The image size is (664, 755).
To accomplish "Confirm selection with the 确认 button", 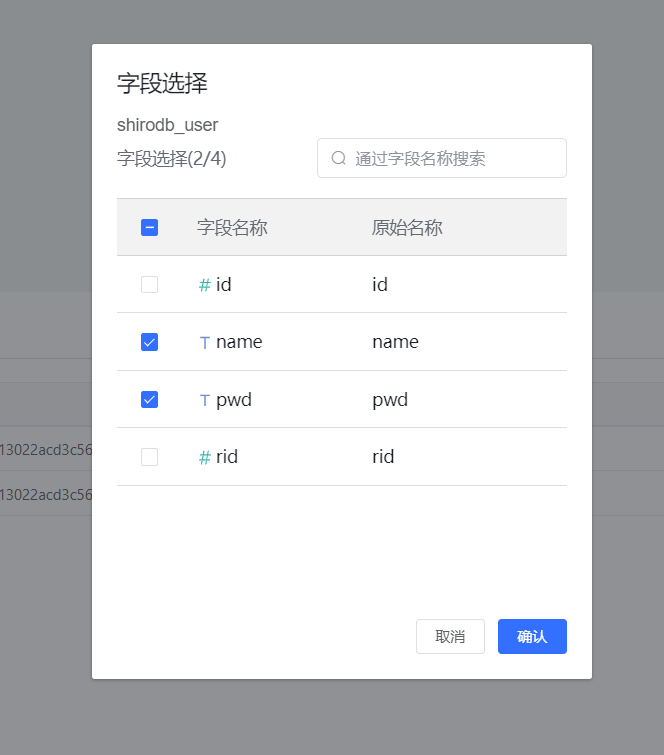I will click(x=532, y=636).
